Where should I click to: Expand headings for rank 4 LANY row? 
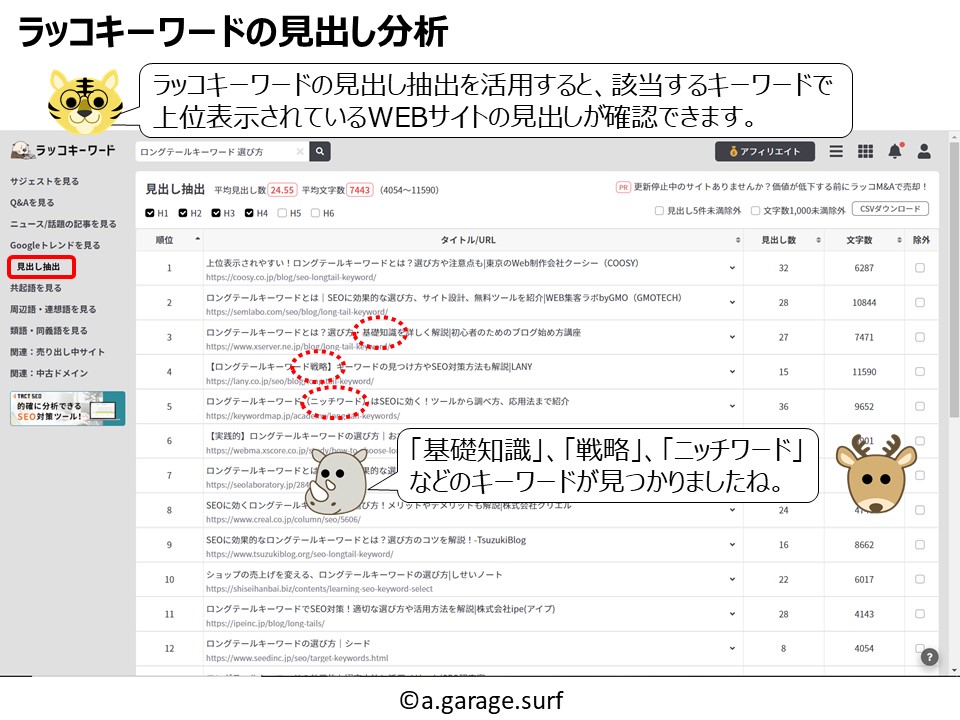732,372
